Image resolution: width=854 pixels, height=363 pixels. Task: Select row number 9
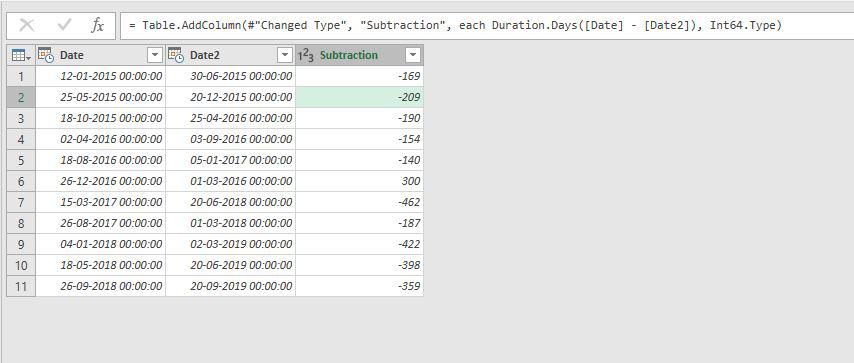(21, 244)
